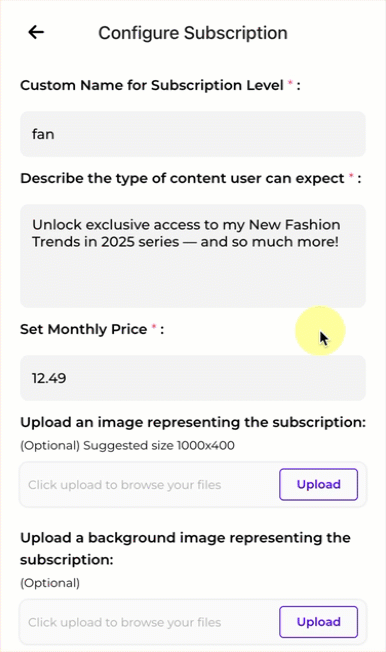Click the 'Suggested size 1000x400' hint text
Screen dimensions: 386x652
click(159, 446)
